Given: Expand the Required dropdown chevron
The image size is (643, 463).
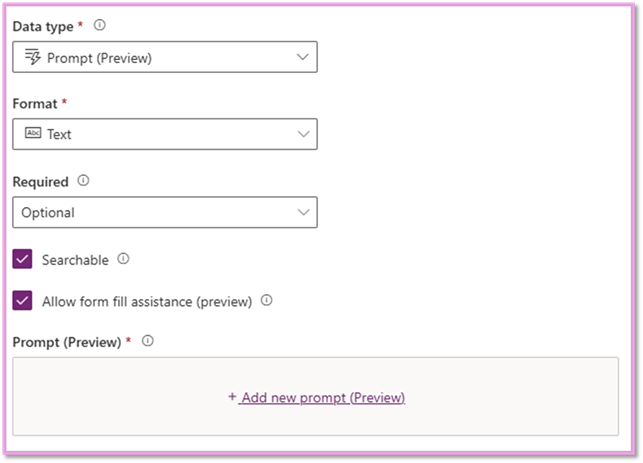Looking at the screenshot, I should click(x=303, y=212).
